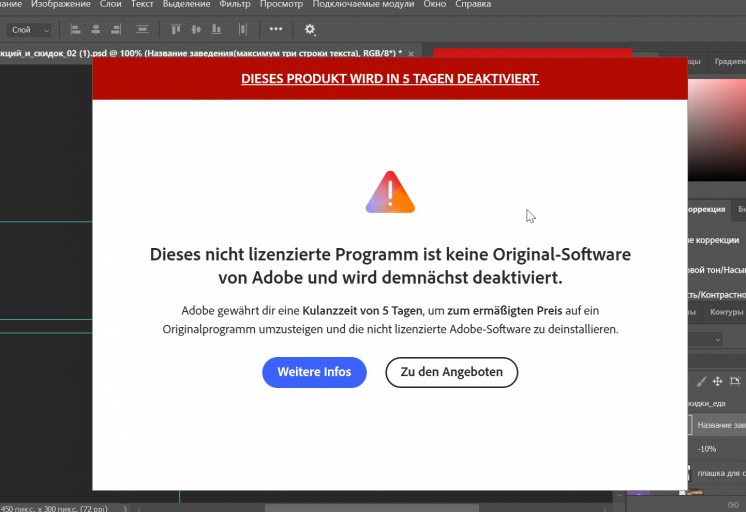The image size is (746, 512).
Task: Click the коррекции presets heading
Action: click(714, 240)
